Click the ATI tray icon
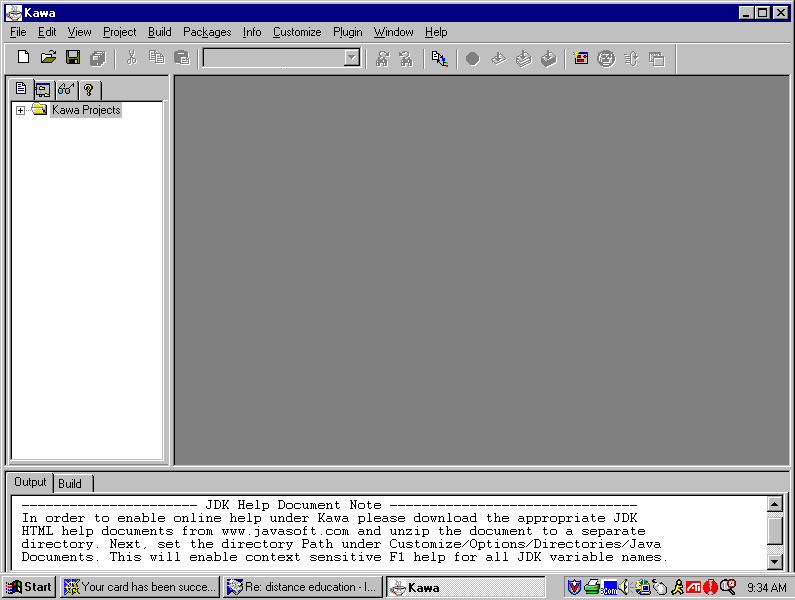The image size is (795, 600). click(693, 587)
